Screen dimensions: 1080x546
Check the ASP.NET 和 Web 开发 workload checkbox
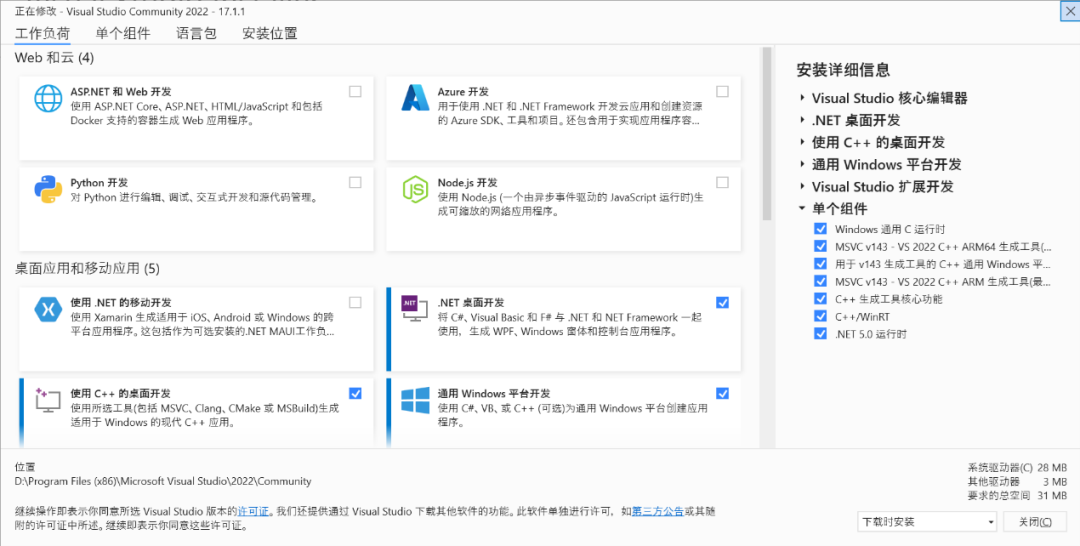(355, 92)
